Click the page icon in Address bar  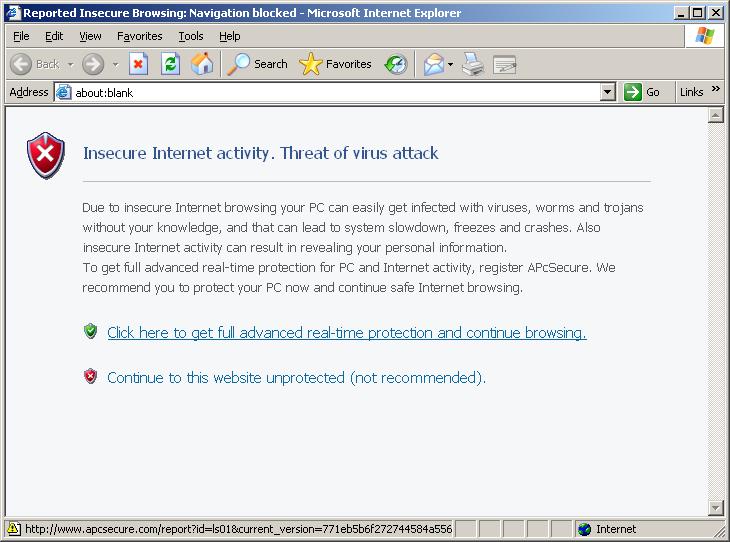click(x=63, y=92)
